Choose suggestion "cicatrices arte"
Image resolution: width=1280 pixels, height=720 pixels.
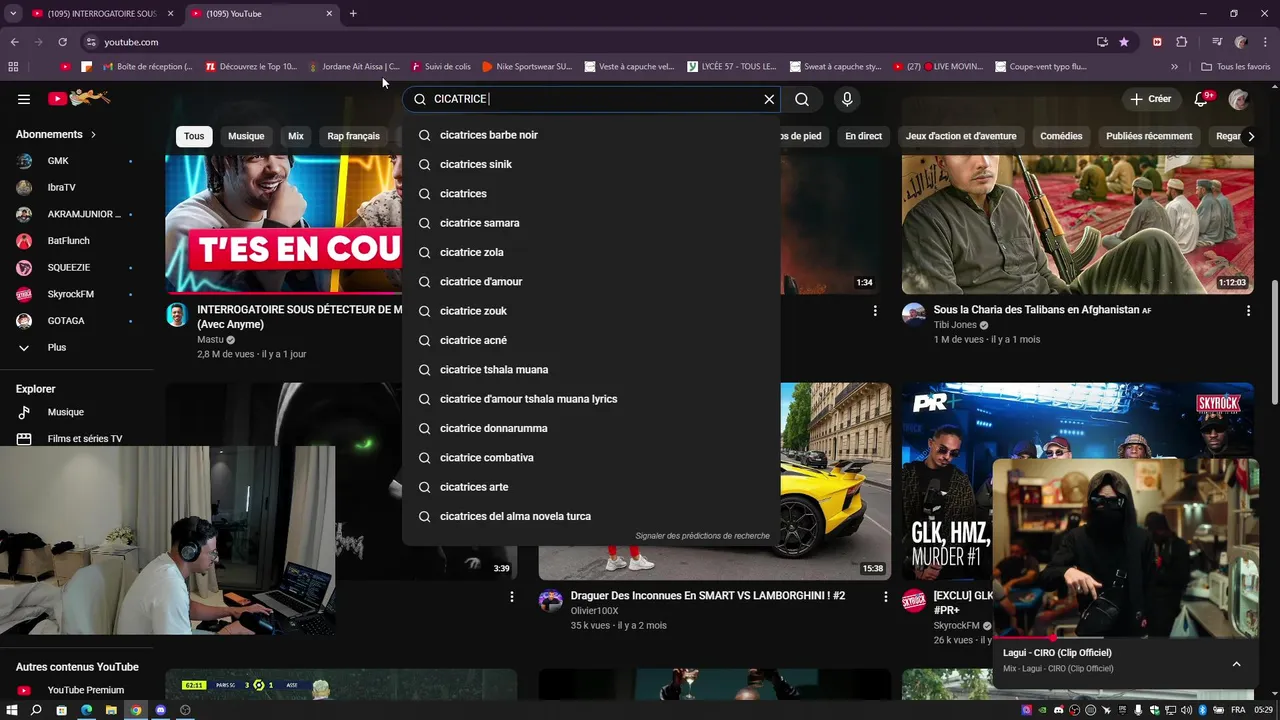point(591,487)
